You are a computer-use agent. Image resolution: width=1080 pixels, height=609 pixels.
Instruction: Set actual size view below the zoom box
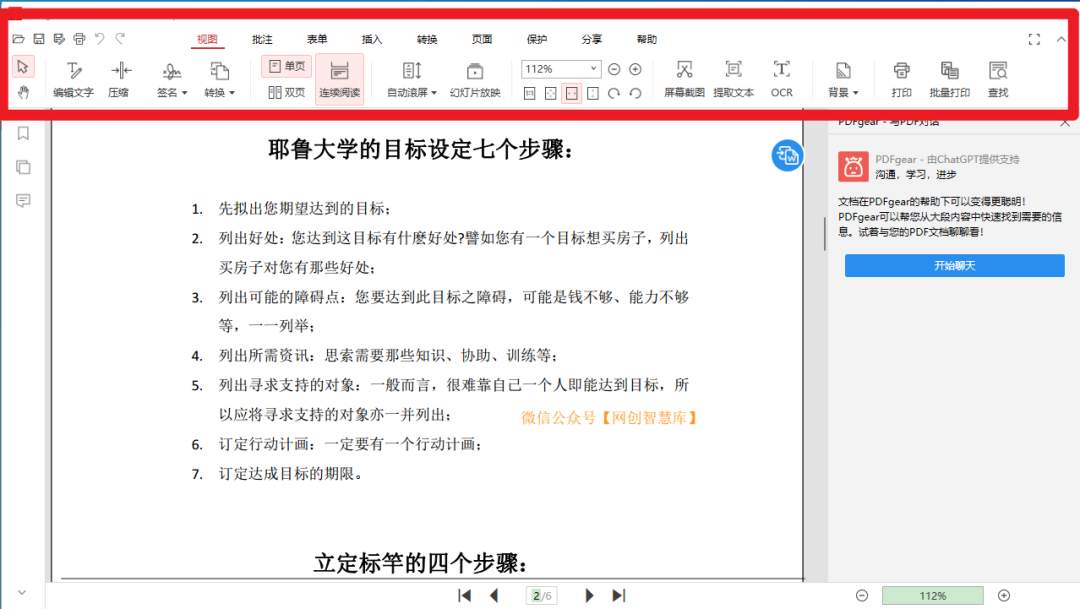pyautogui.click(x=530, y=93)
